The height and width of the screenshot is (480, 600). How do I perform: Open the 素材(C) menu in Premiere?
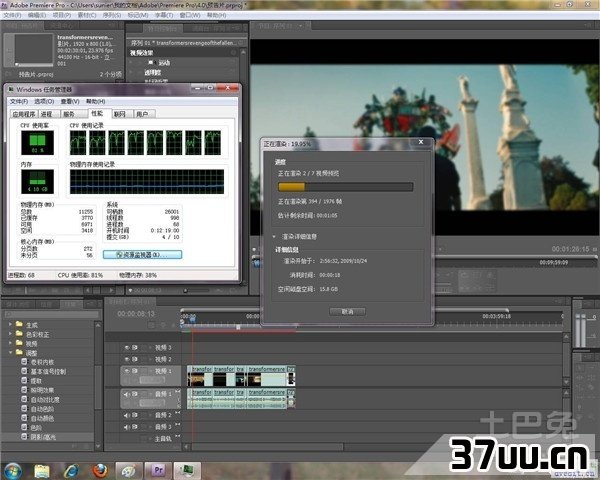[87, 15]
